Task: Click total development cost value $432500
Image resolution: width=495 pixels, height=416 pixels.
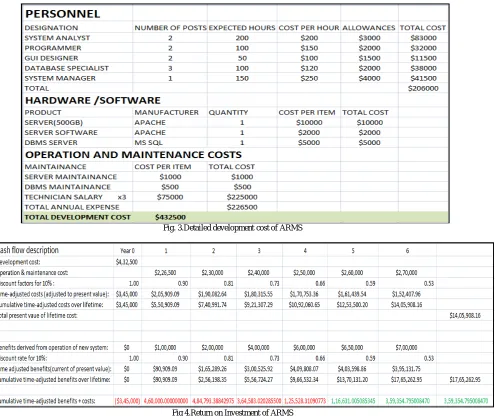Action: 170,217
